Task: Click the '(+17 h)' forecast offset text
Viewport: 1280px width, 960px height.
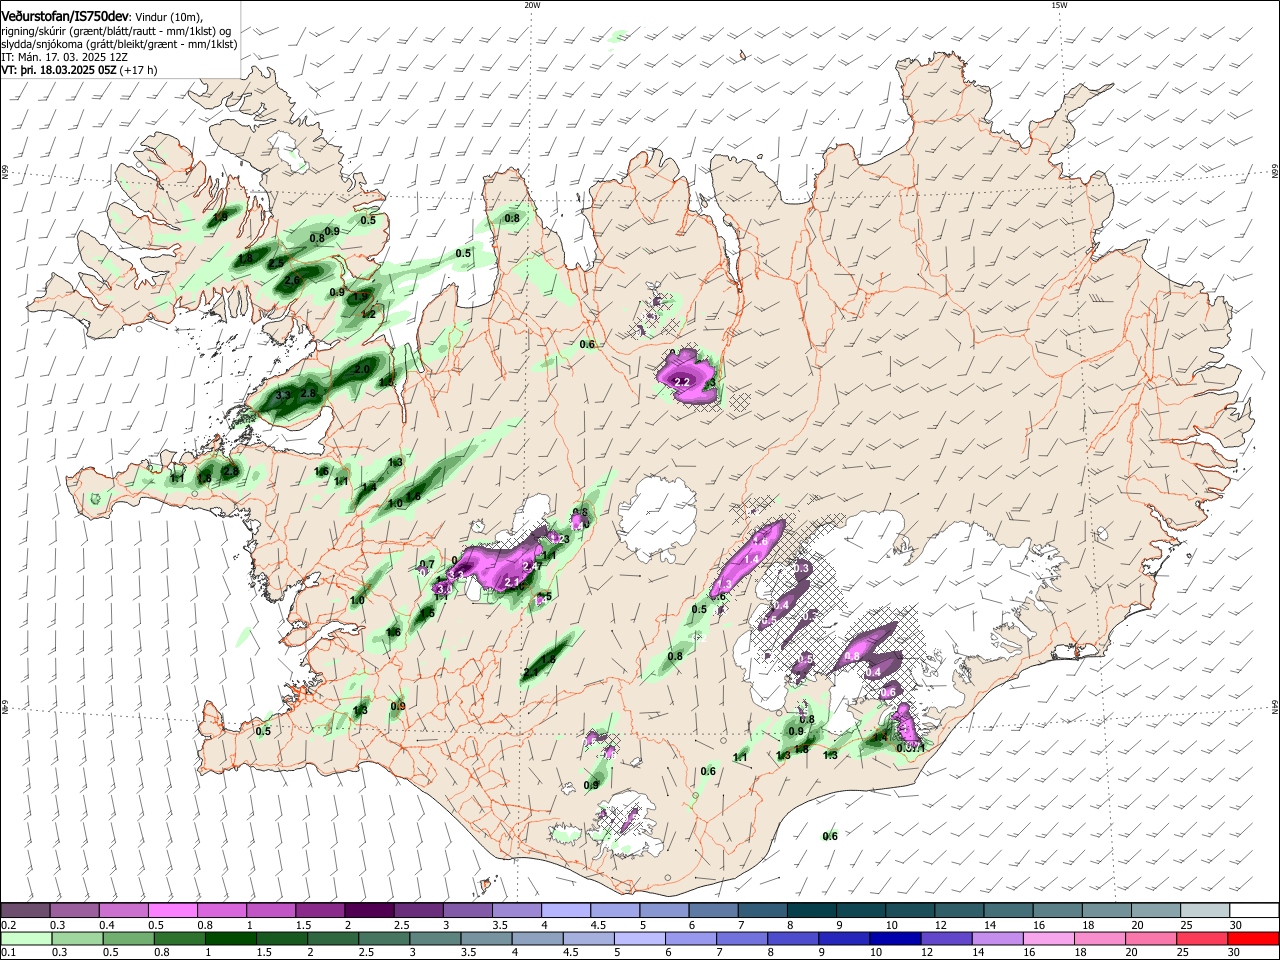Action: (x=138, y=71)
